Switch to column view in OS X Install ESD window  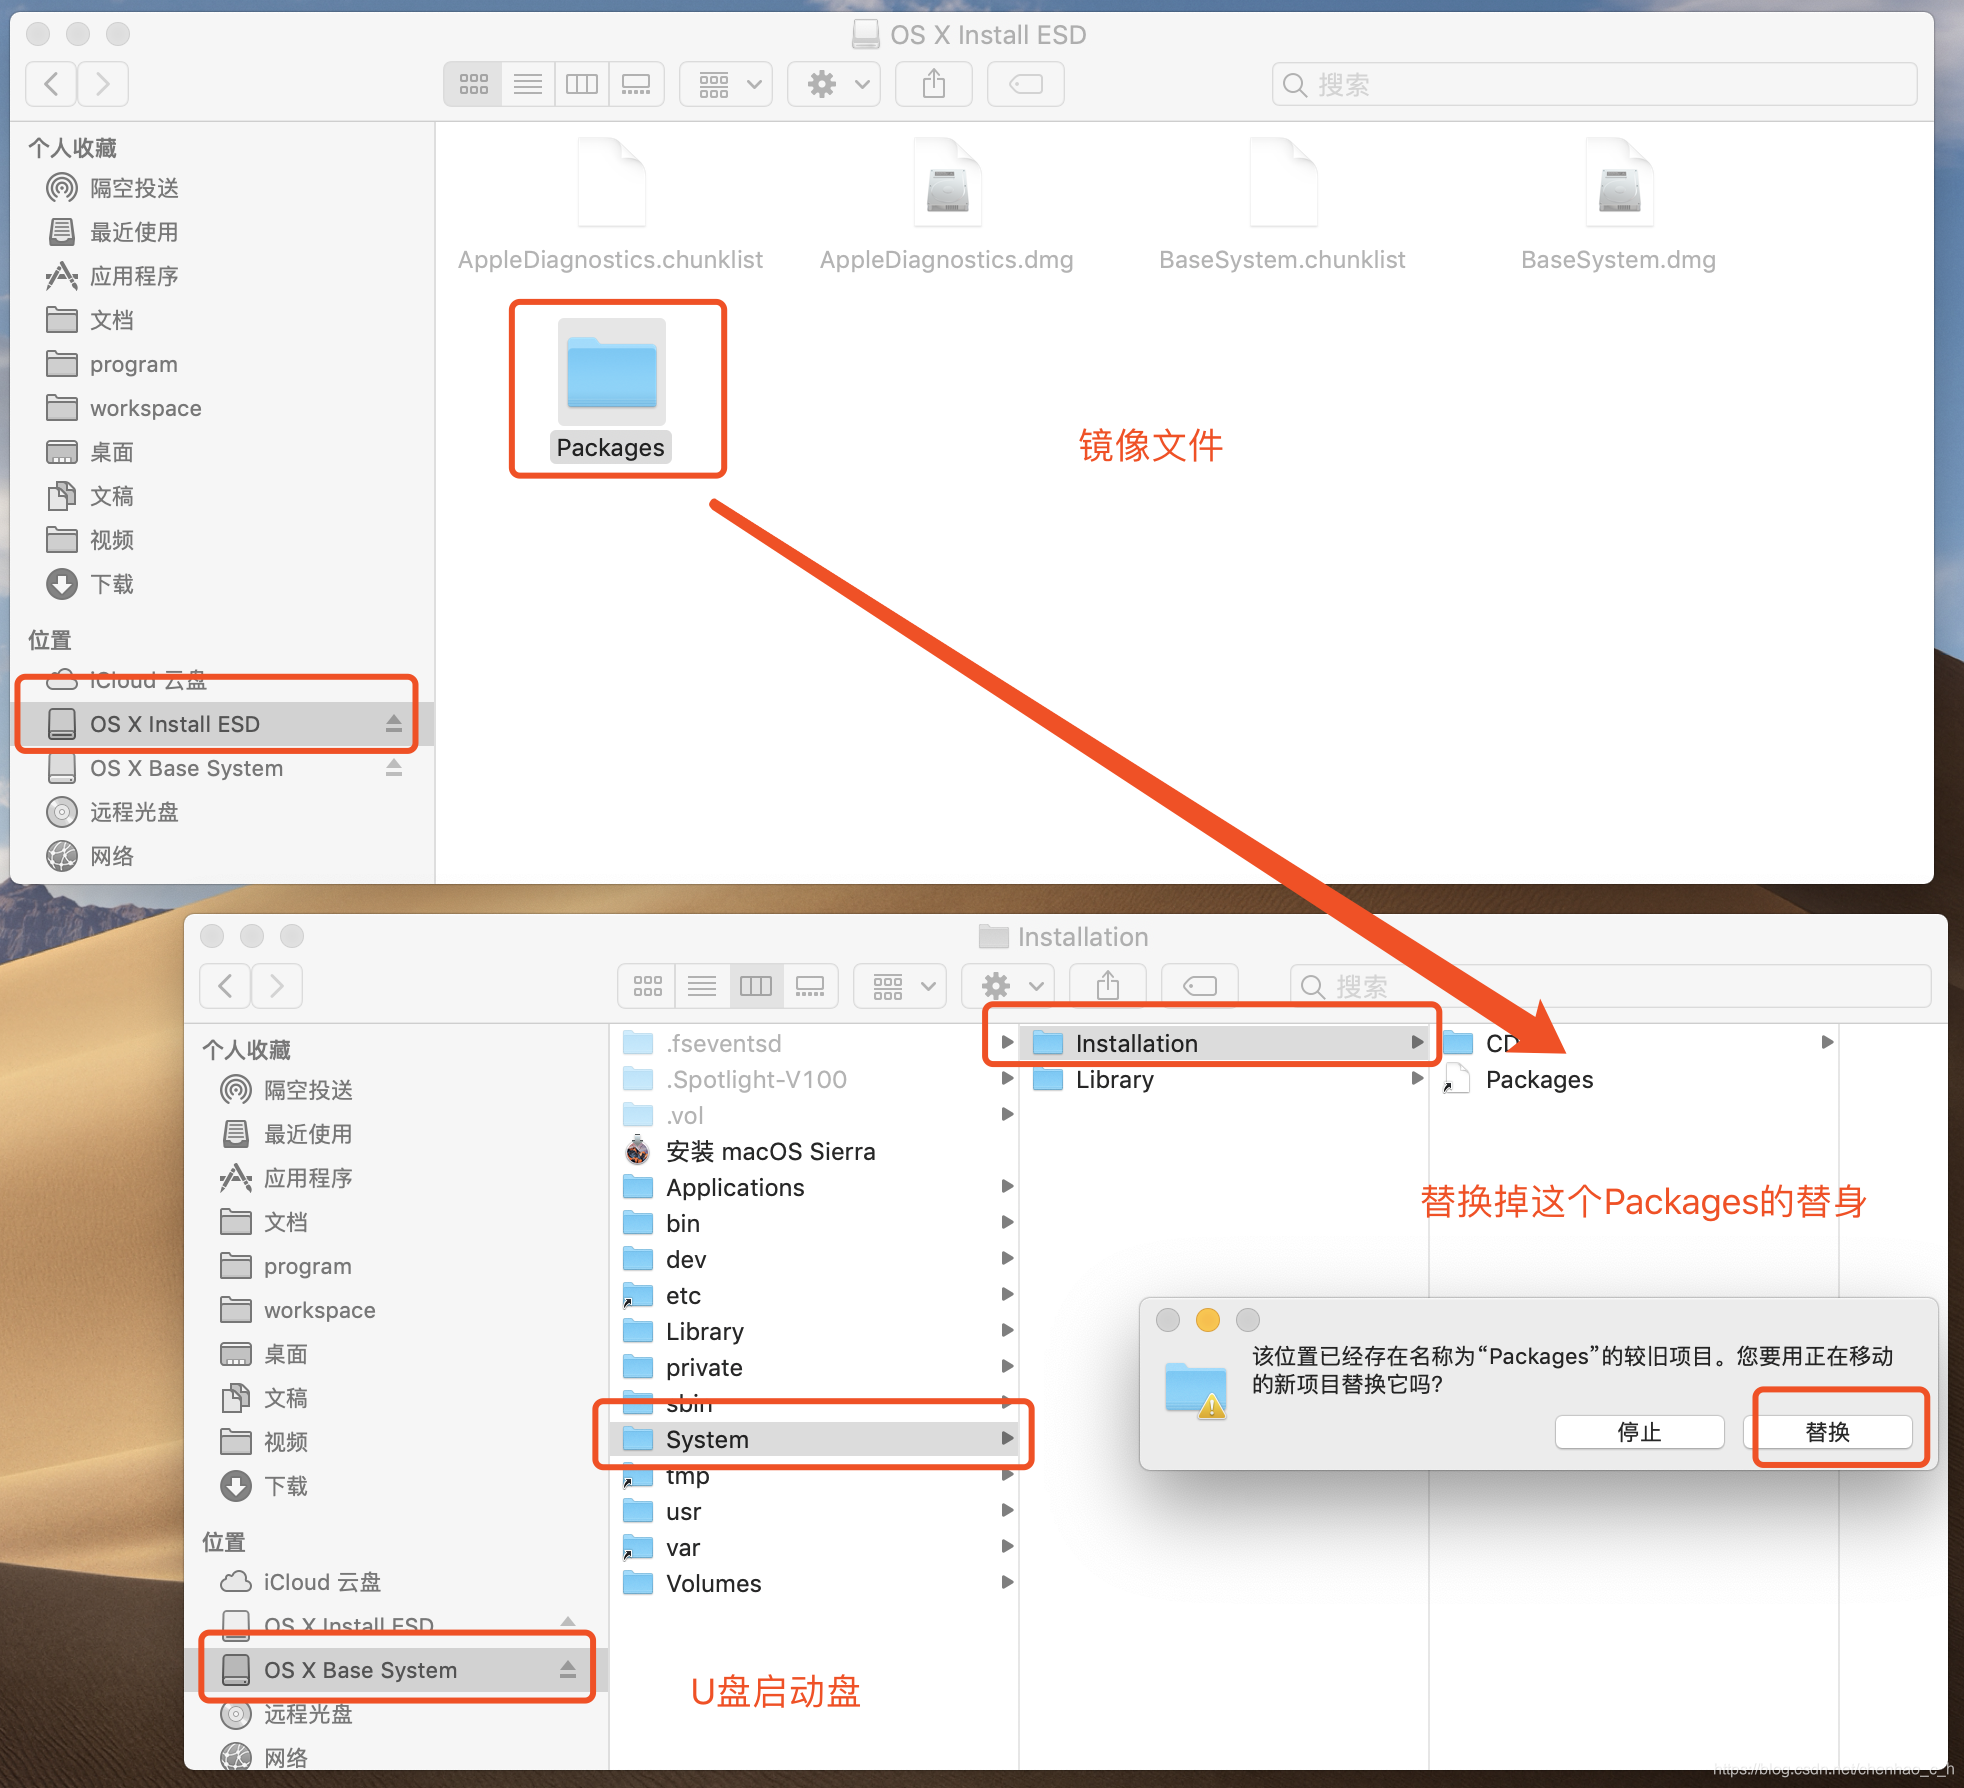click(x=582, y=84)
